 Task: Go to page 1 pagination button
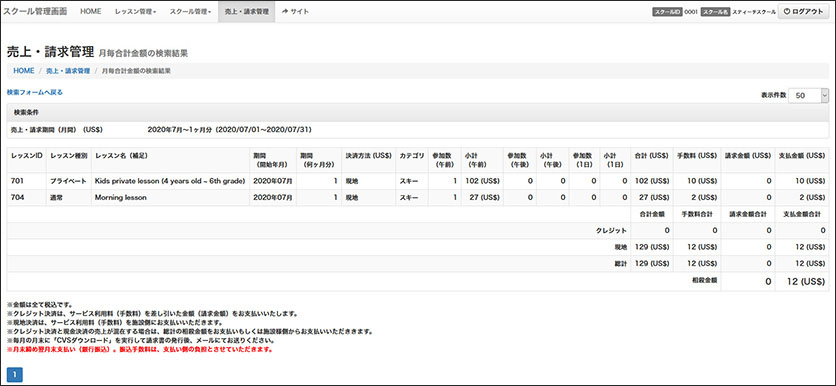pos(15,375)
